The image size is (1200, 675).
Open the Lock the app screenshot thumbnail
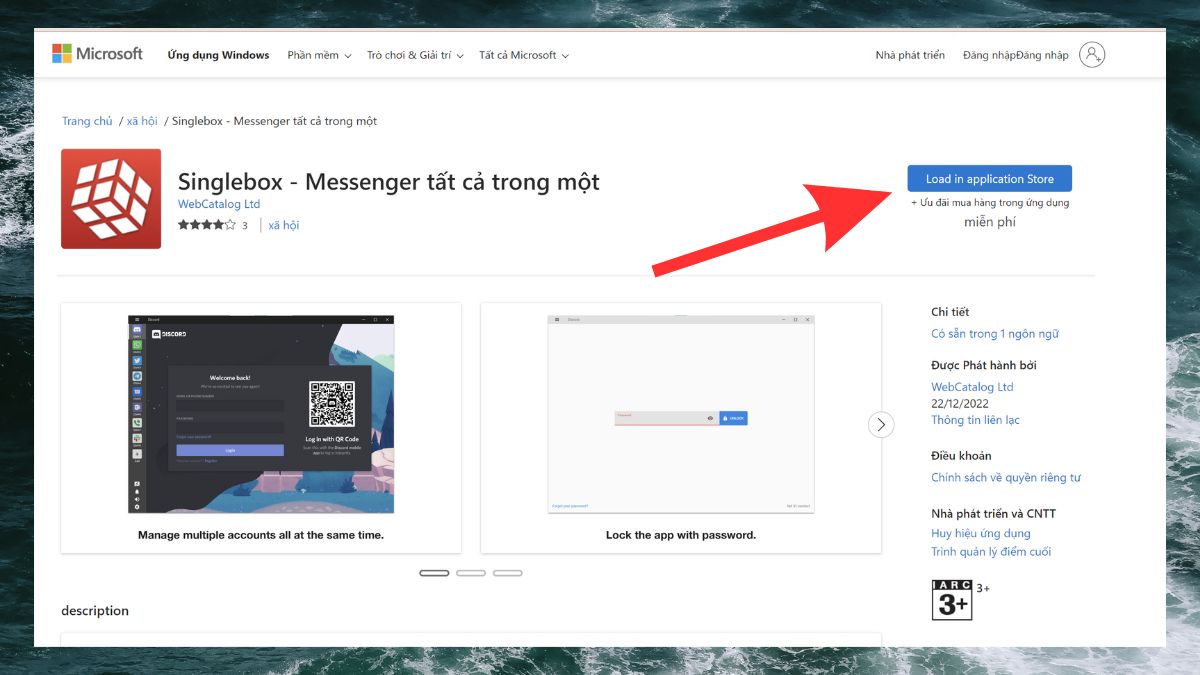tap(681, 415)
